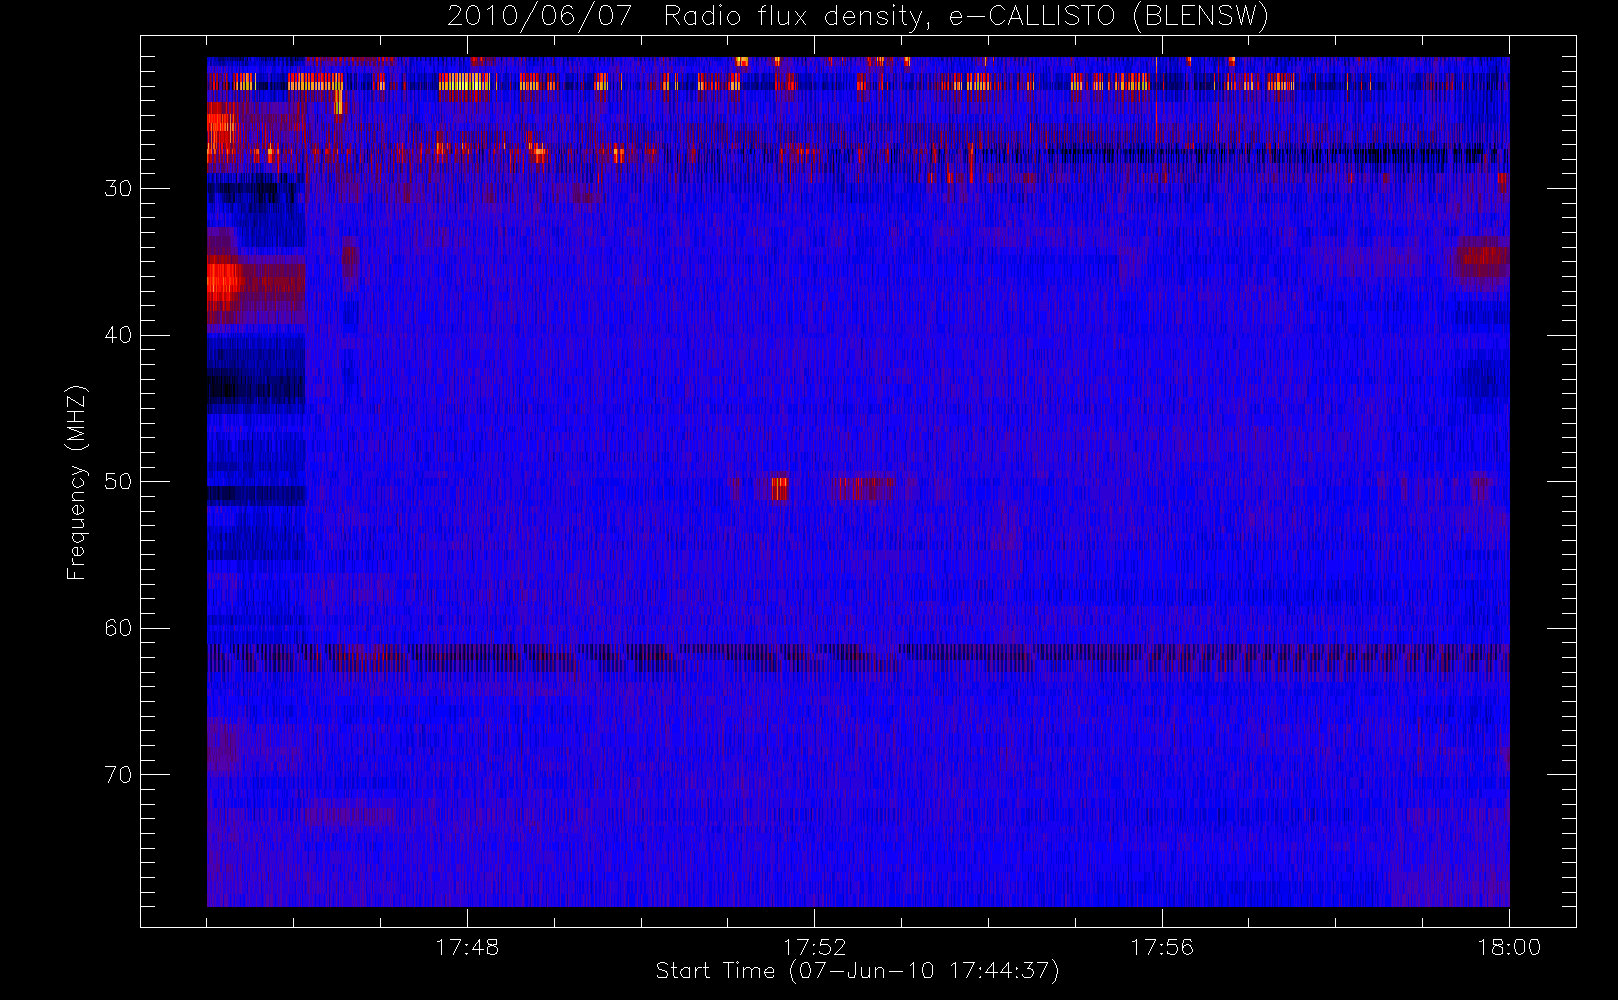Click the 30 frequency tick label
The width and height of the screenshot is (1618, 1000).
118,189
